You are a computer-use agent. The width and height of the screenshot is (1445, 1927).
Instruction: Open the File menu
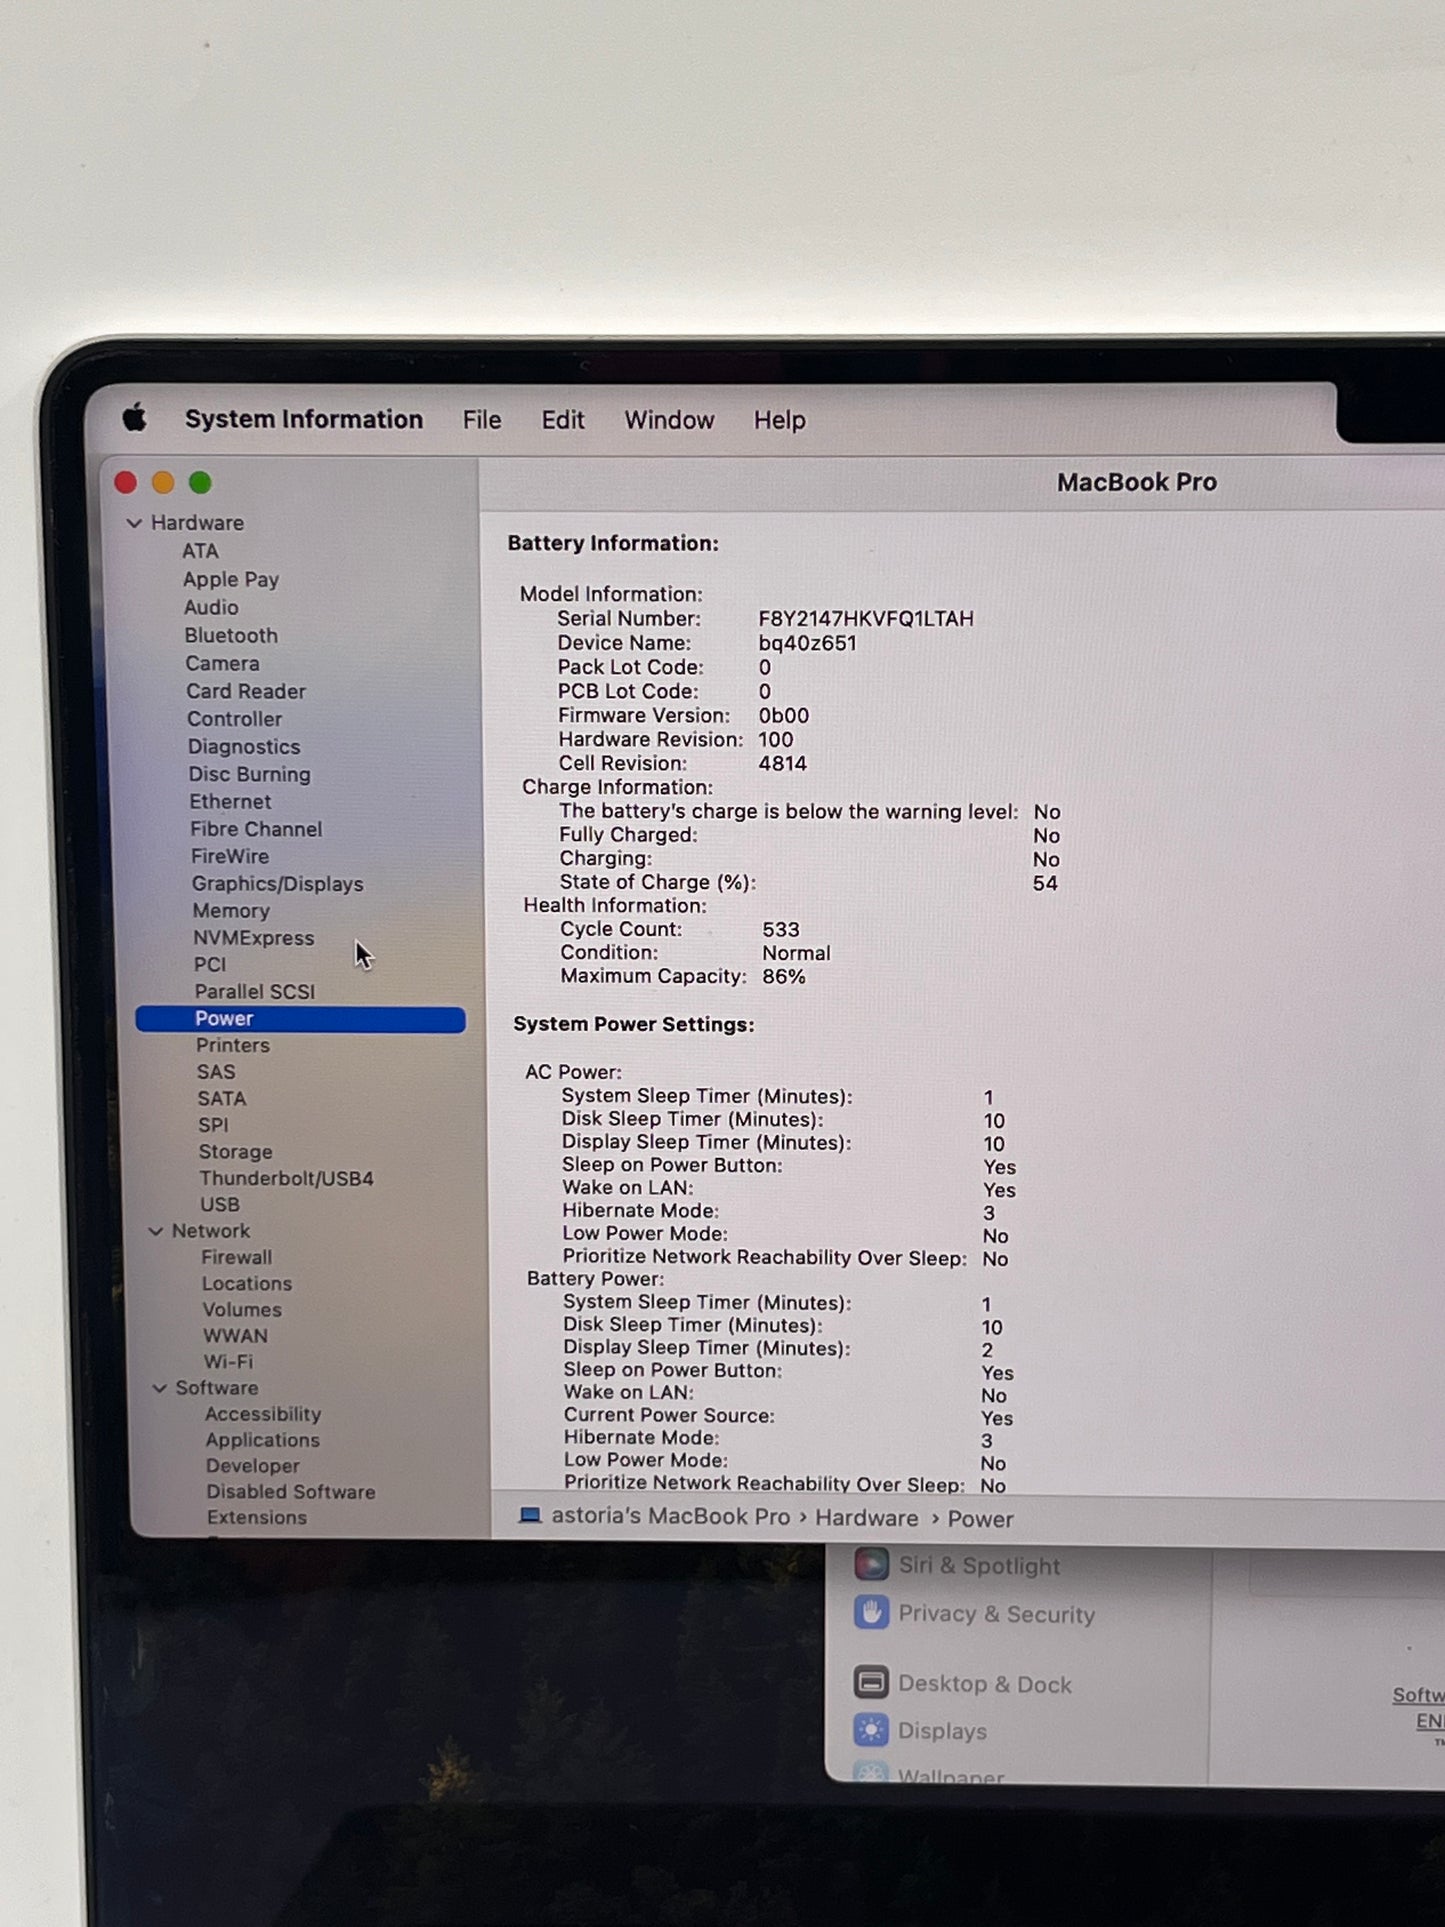coord(482,420)
